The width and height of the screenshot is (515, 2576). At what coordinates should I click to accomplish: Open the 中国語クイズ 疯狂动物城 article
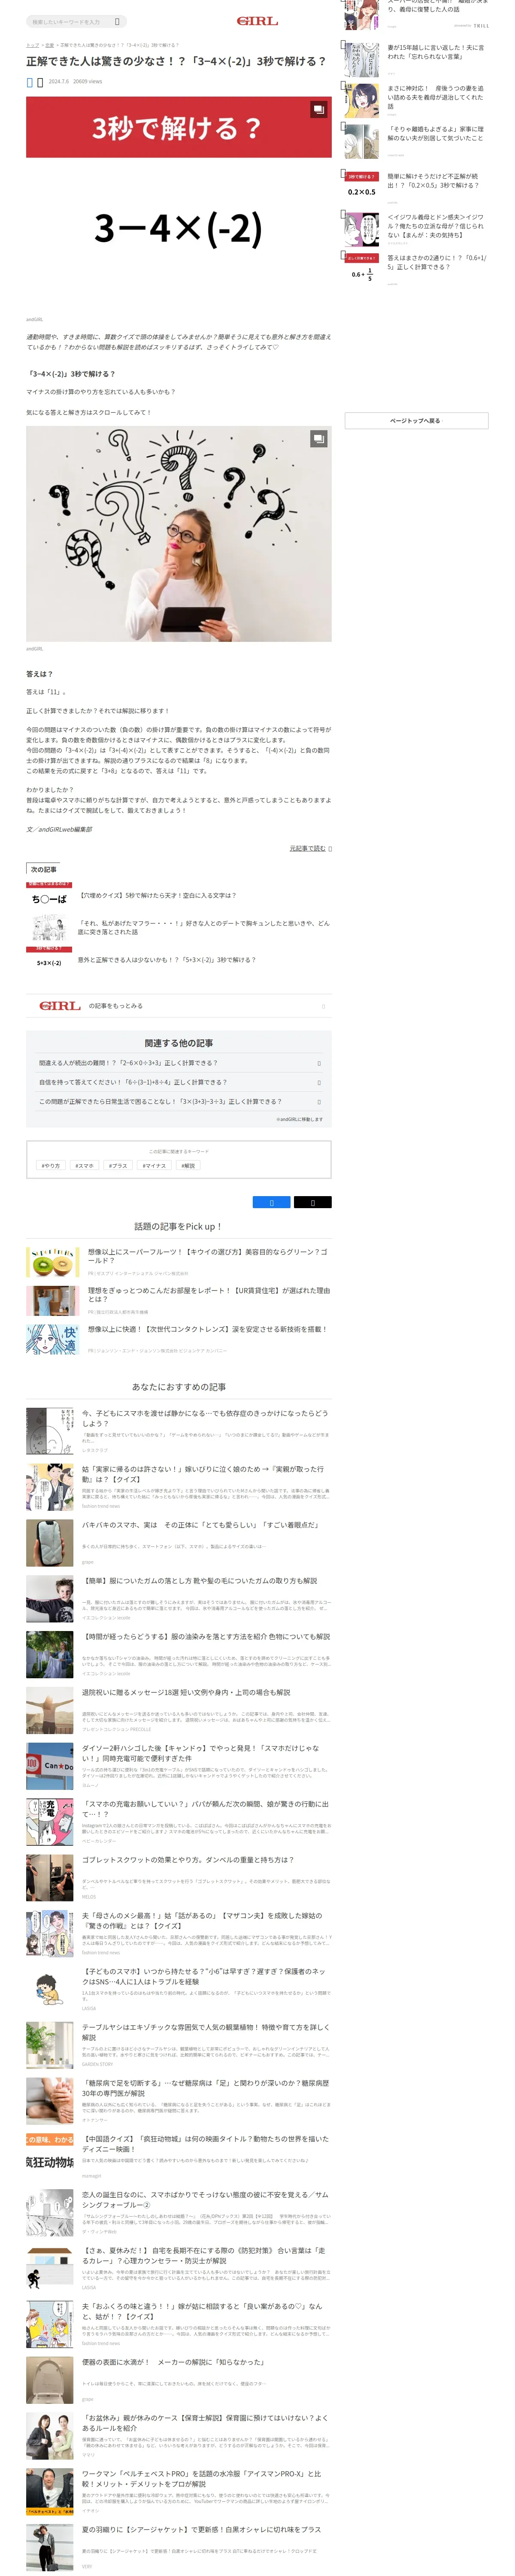205,2145
